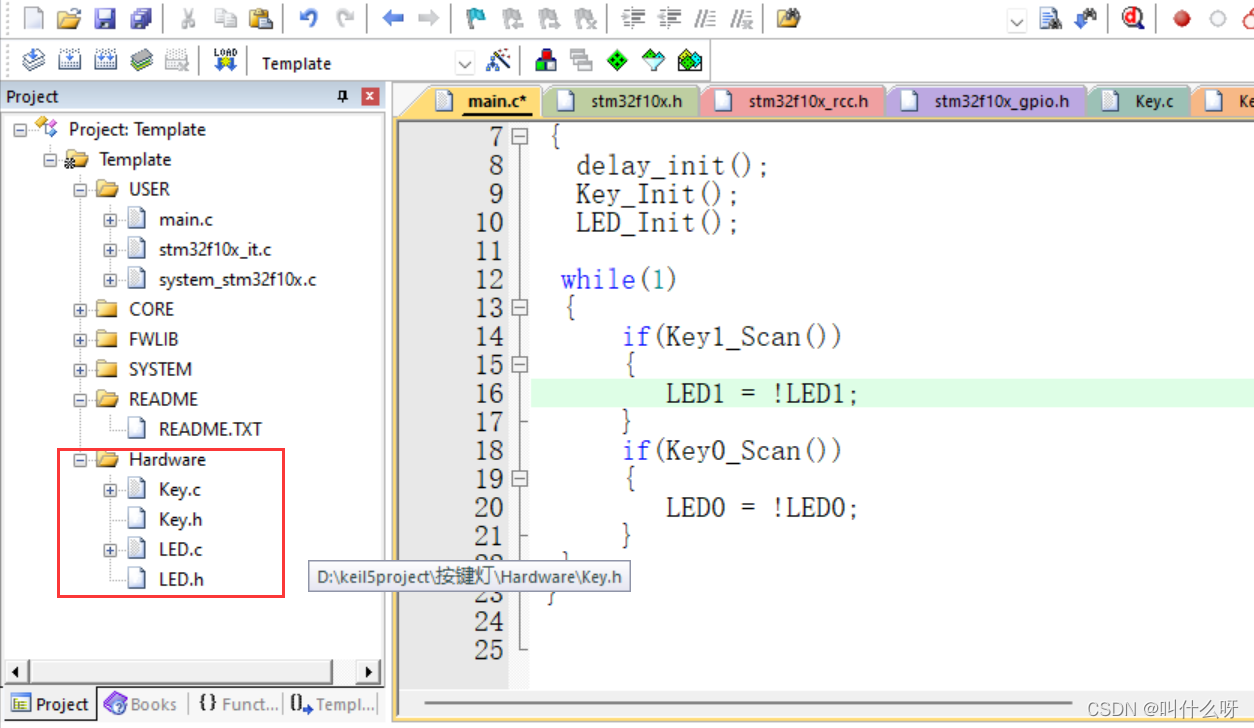Expand the CORE group

tap(80, 309)
